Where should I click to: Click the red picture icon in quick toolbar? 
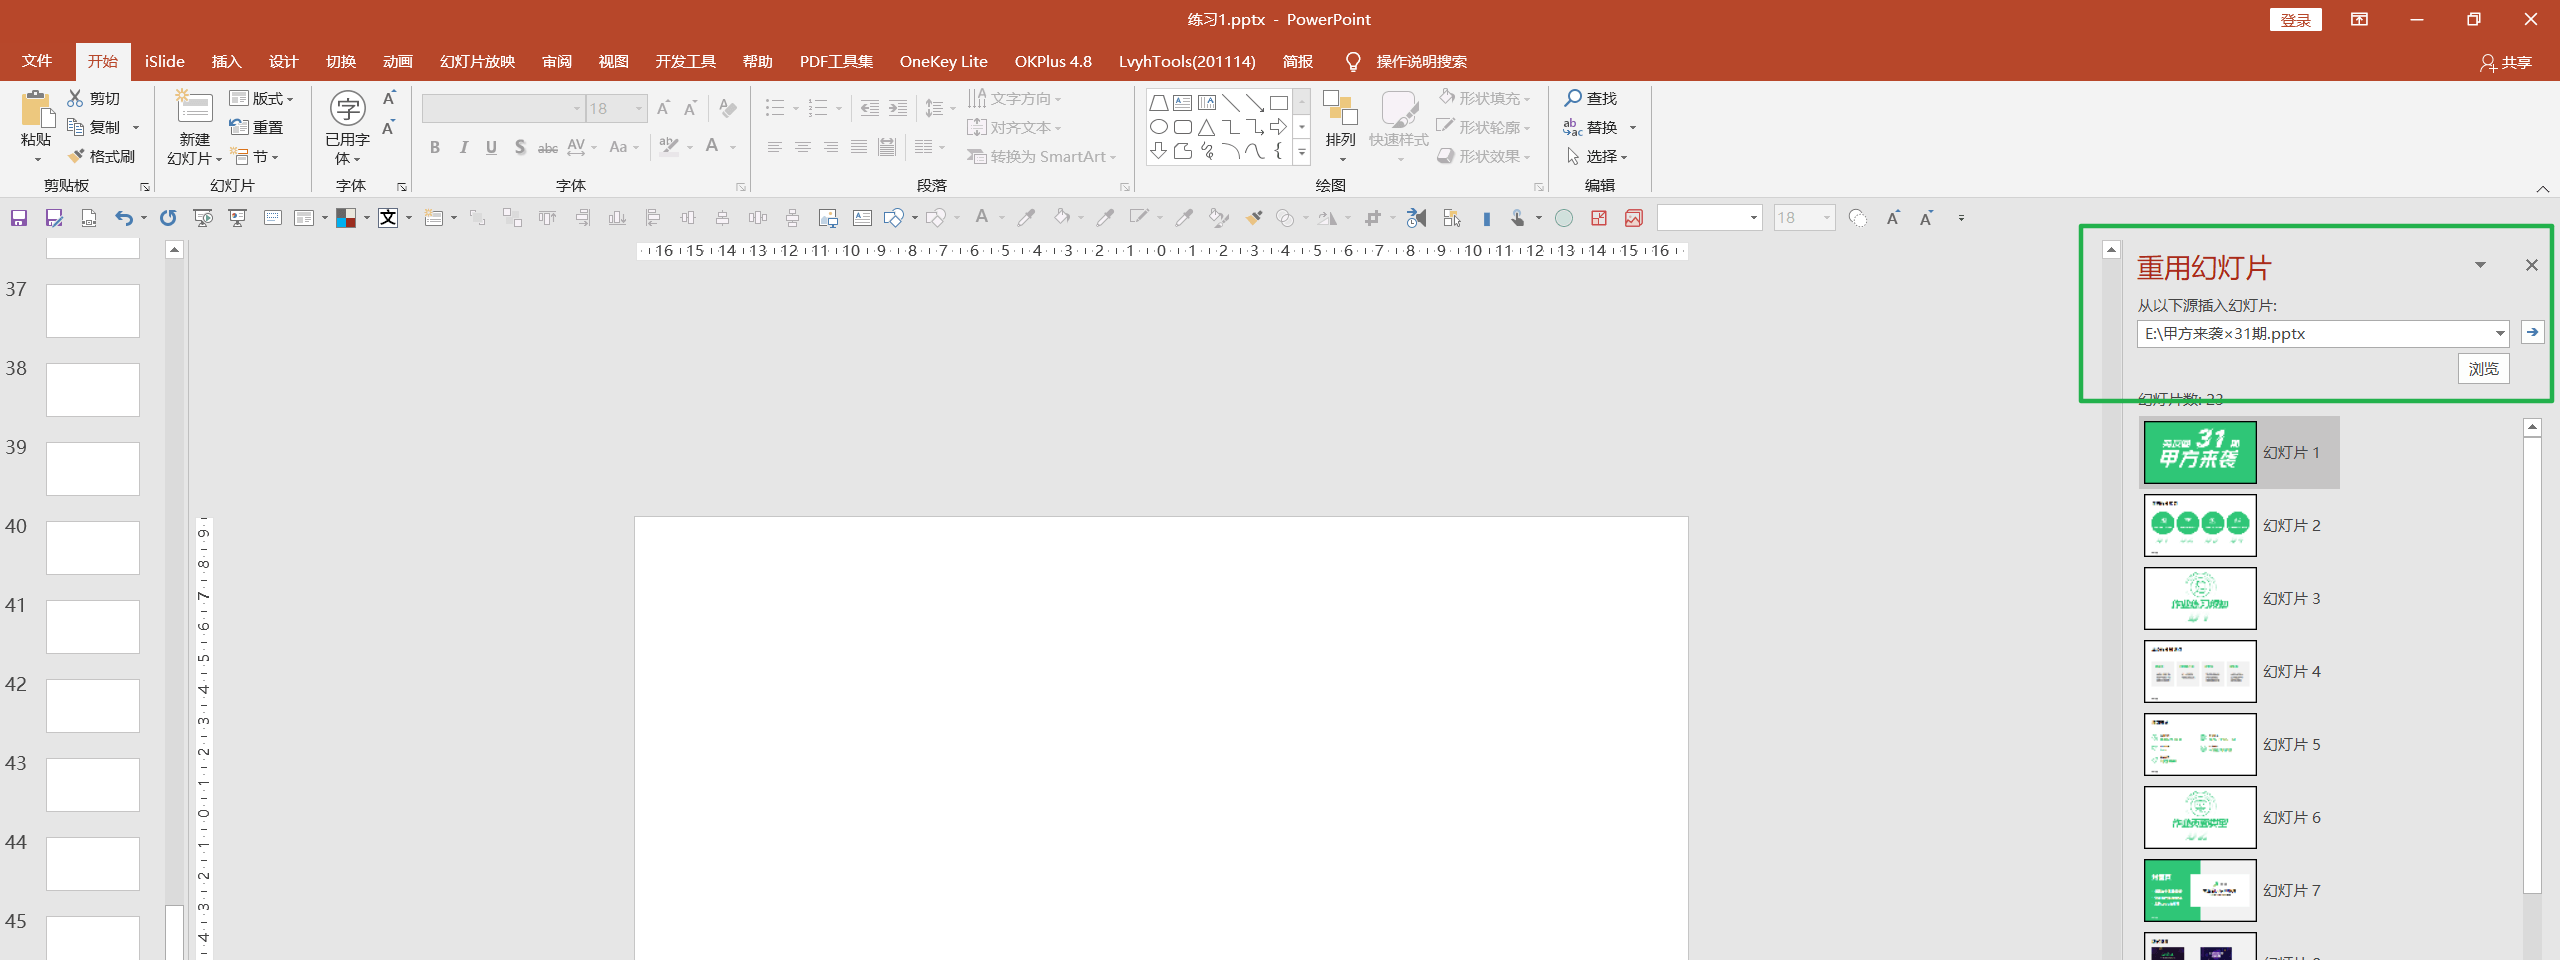pos(1634,218)
